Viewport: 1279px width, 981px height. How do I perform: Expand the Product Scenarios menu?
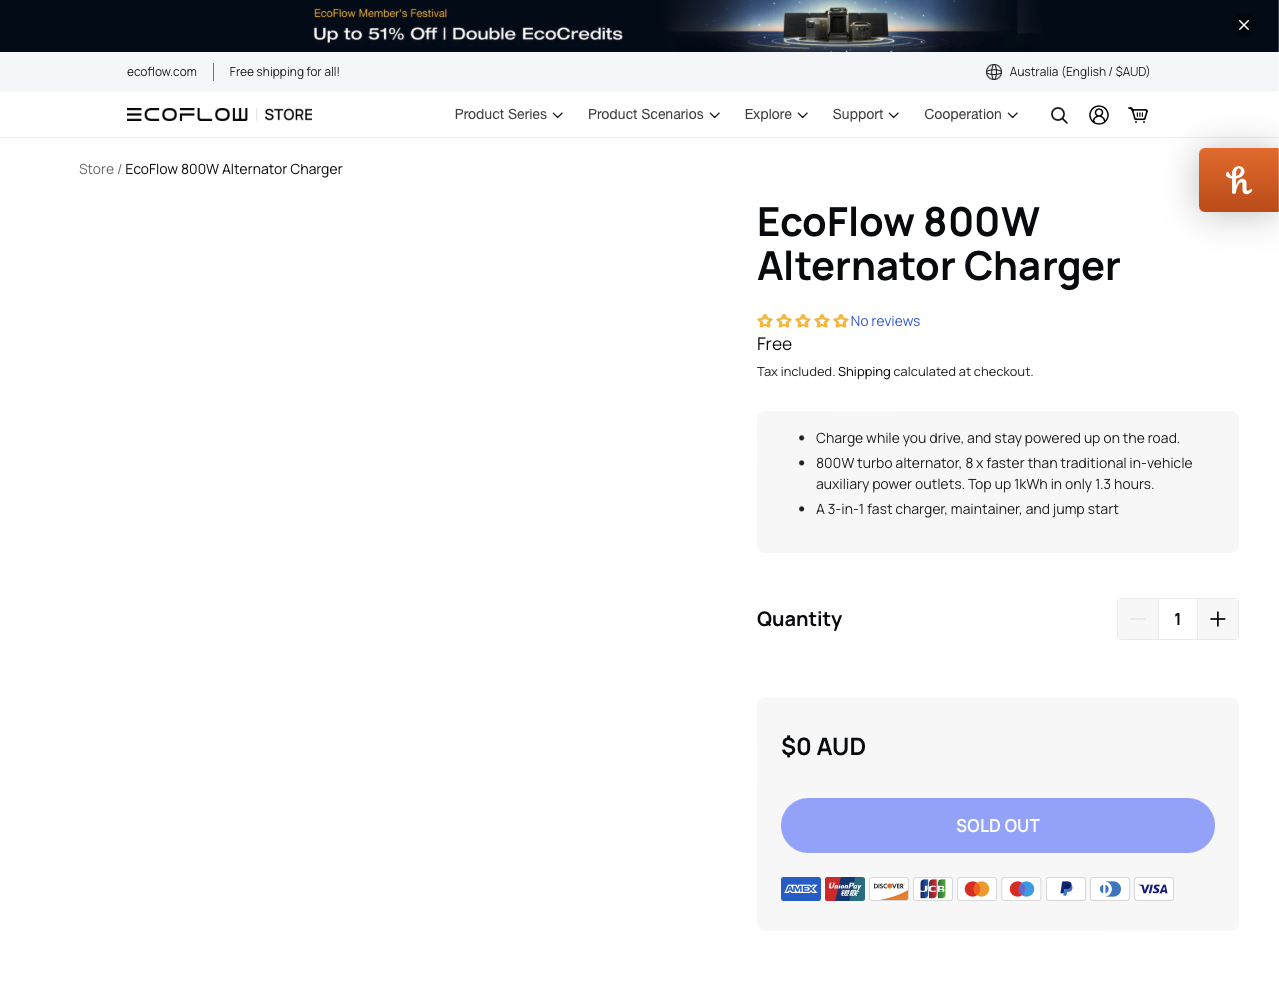pos(654,115)
